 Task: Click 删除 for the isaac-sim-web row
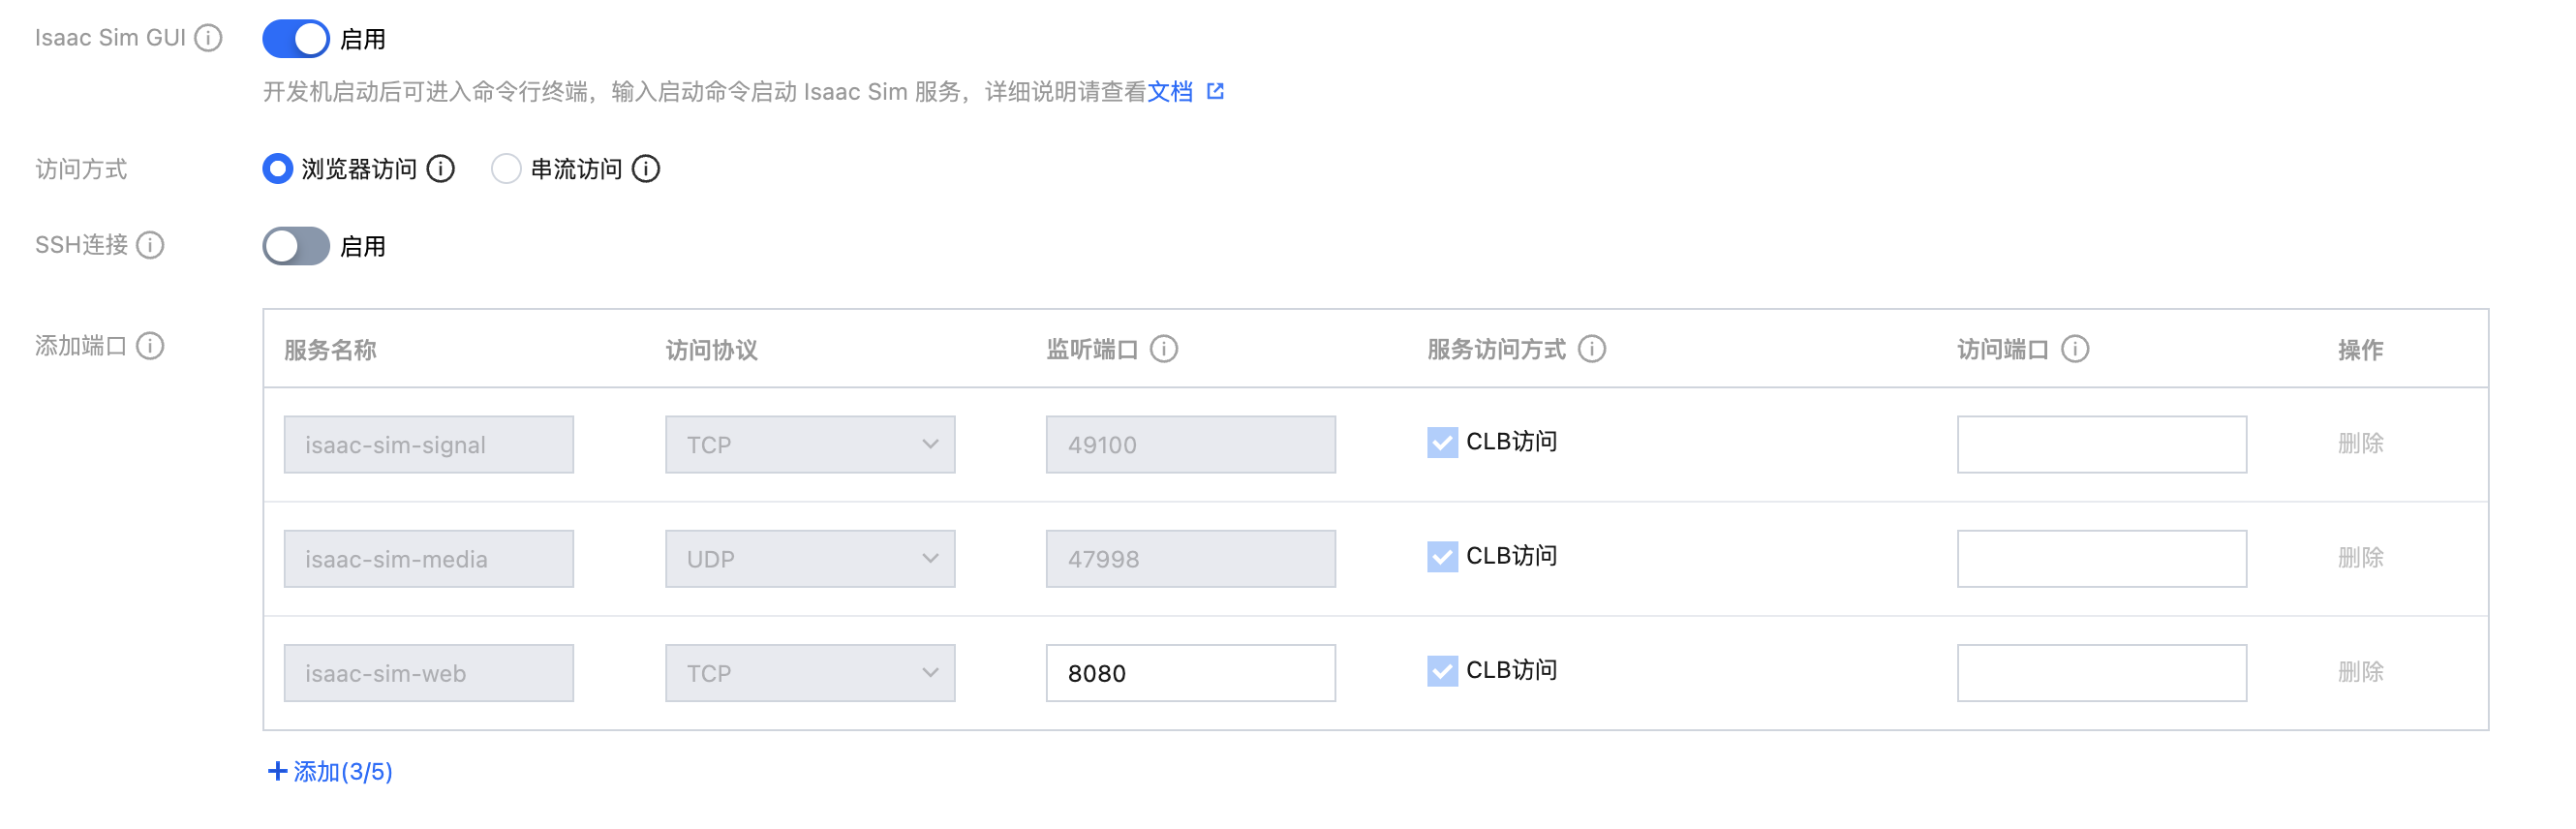click(2360, 671)
